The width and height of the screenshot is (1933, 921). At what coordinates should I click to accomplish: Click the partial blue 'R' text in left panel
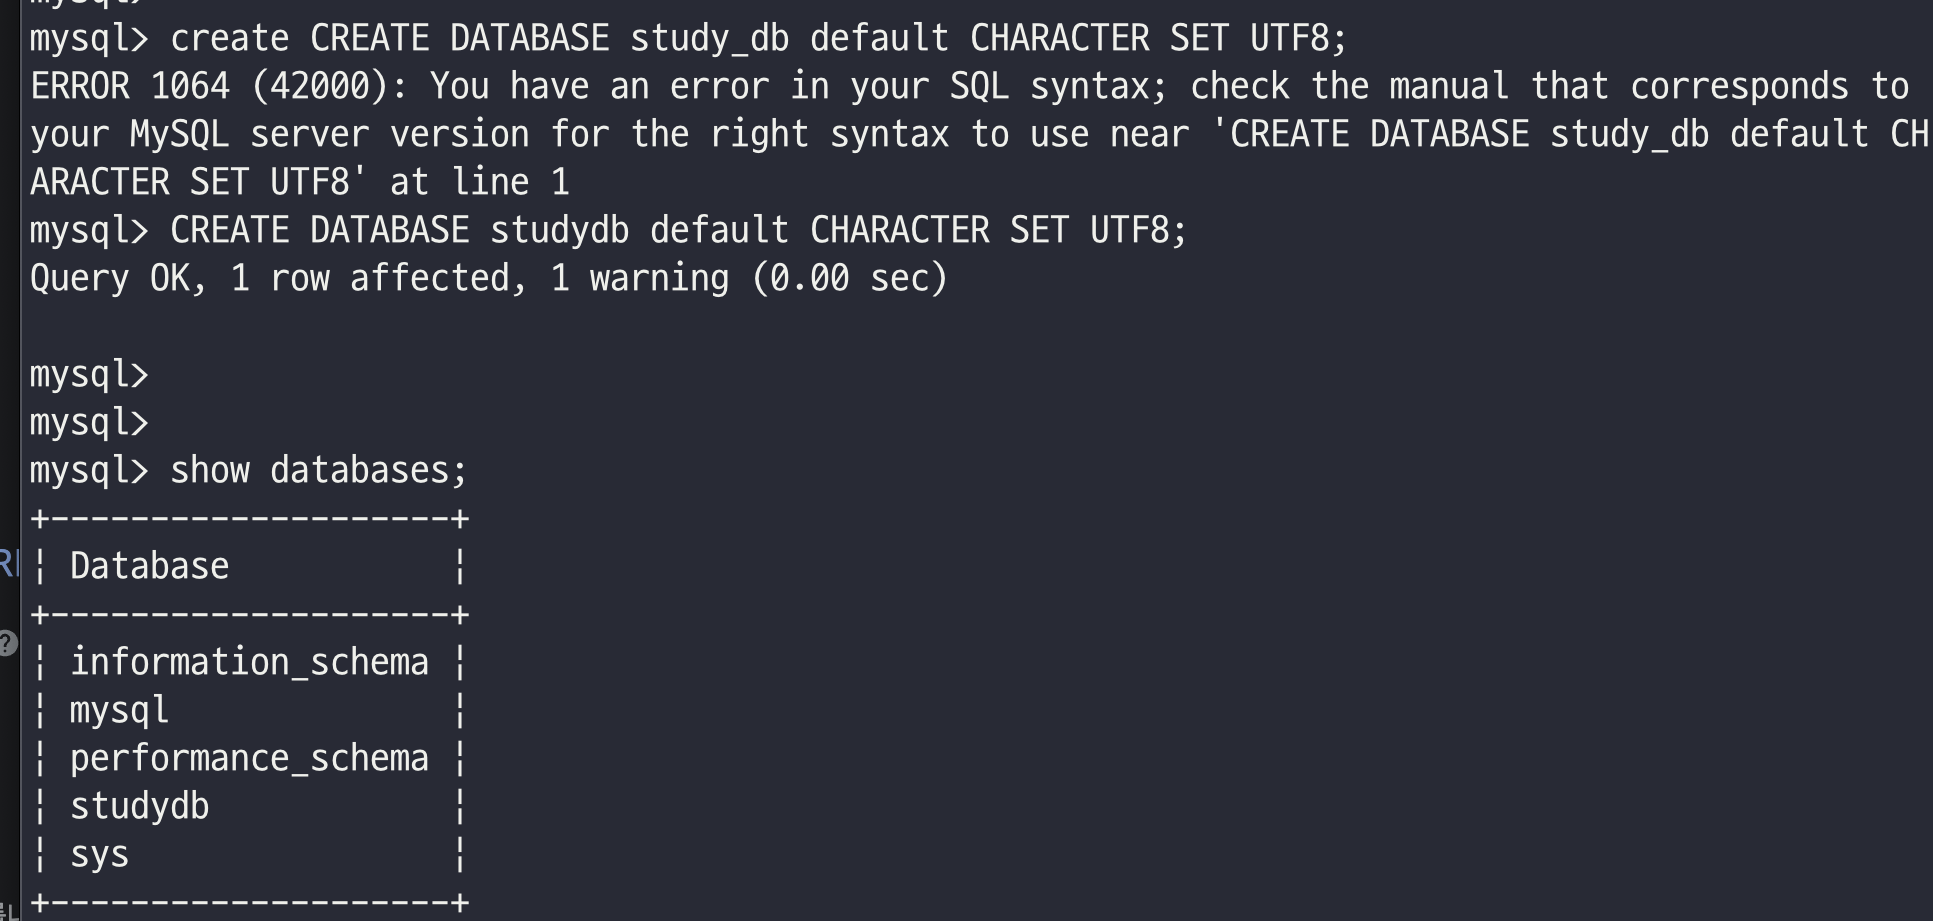(x=9, y=564)
